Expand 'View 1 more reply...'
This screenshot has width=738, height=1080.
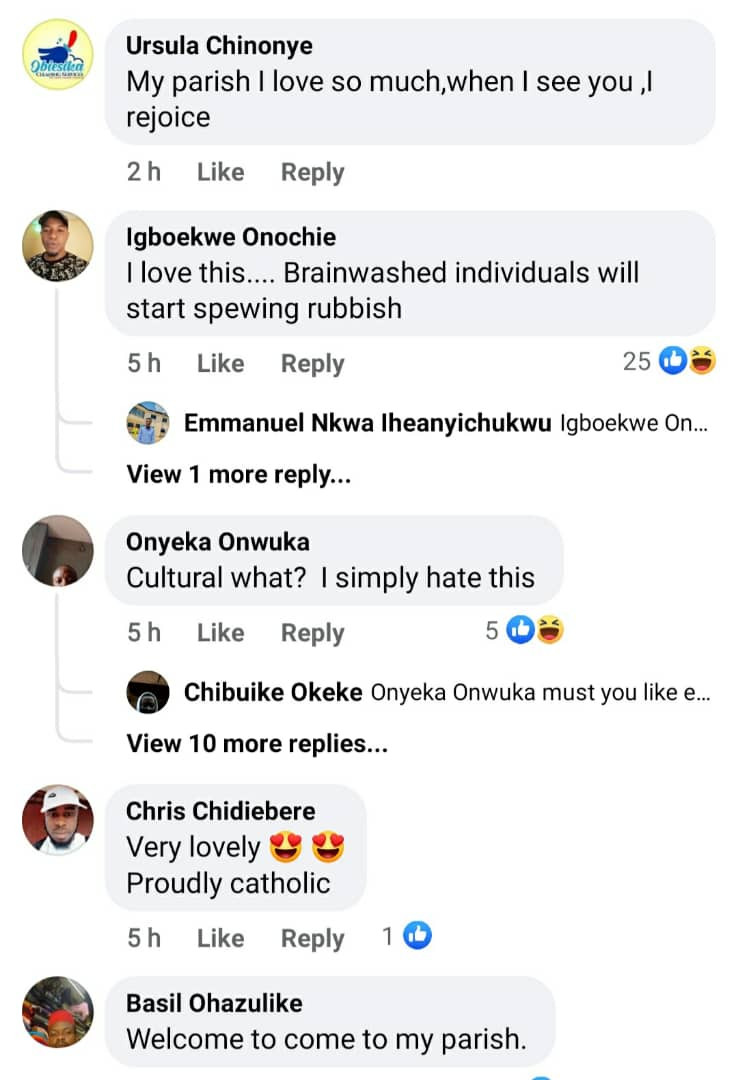click(238, 475)
